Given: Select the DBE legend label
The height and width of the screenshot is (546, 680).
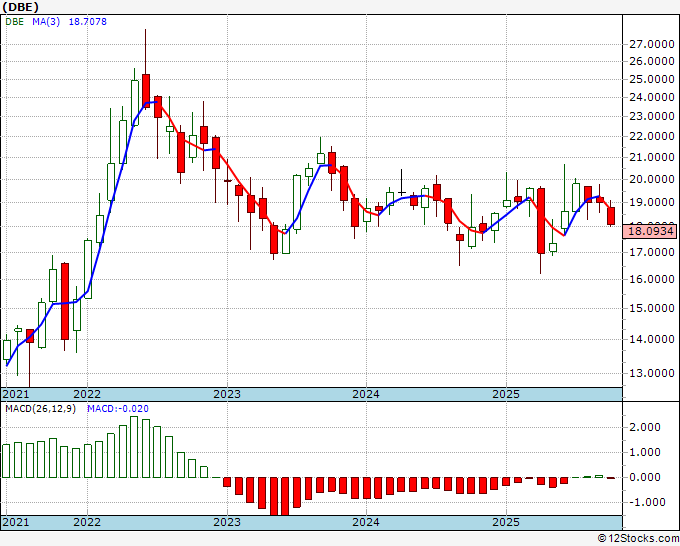Looking at the screenshot, I should point(14,21).
